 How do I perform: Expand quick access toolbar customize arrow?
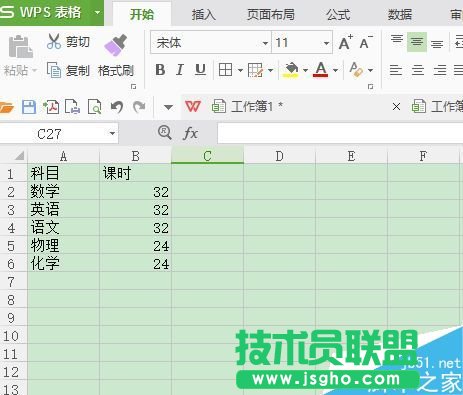(168, 107)
